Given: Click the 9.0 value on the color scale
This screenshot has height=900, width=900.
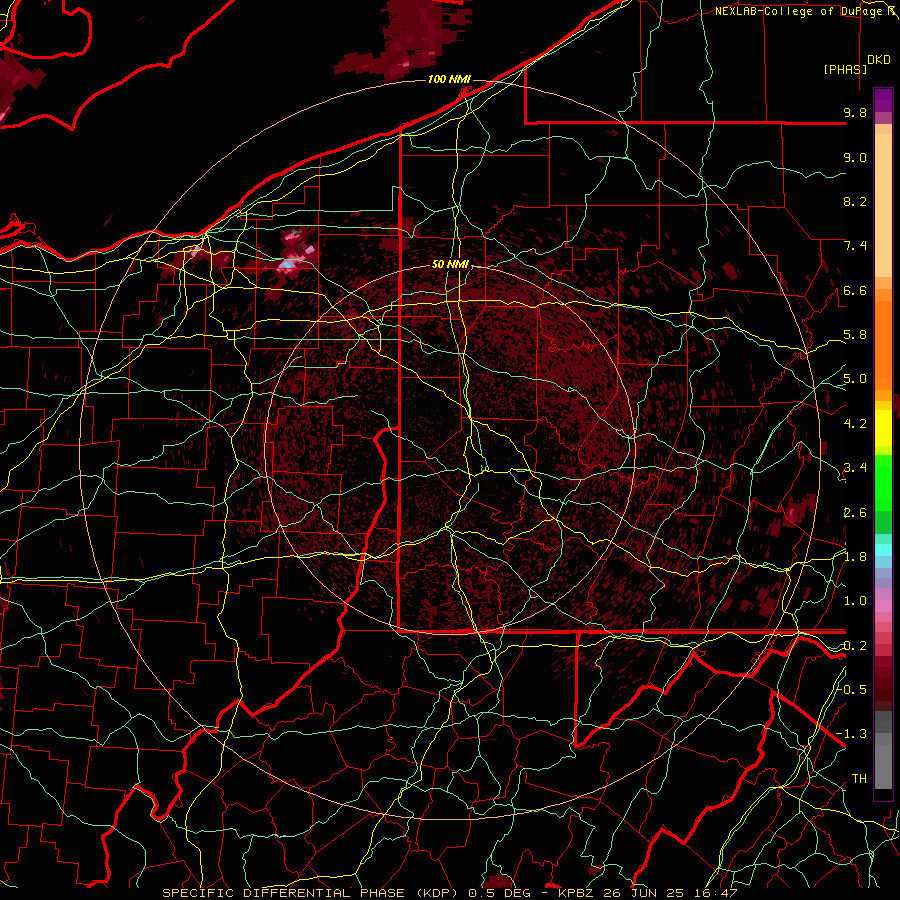Looking at the screenshot, I should pyautogui.click(x=855, y=158).
